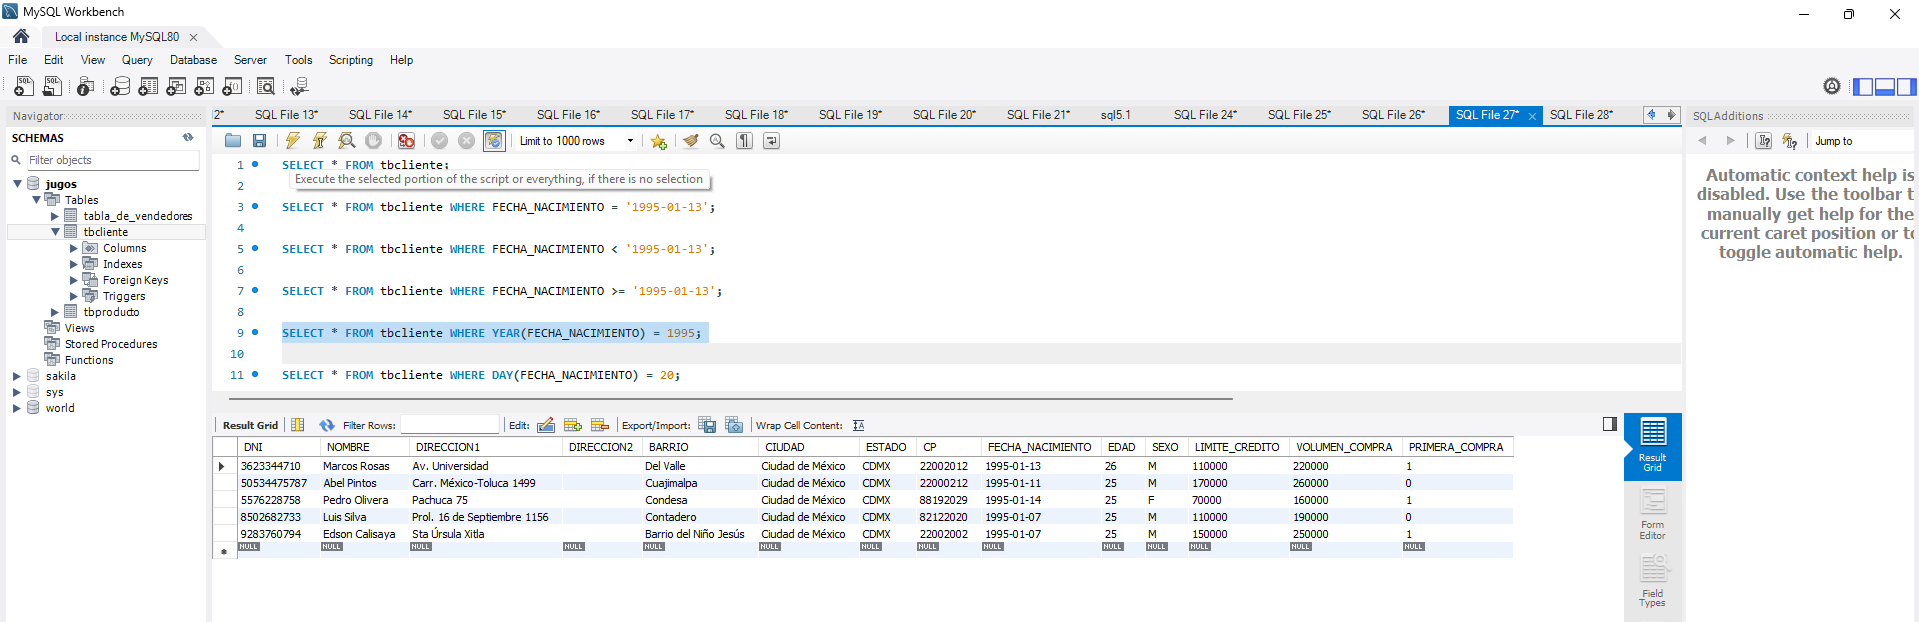
Task: Select the Result Grid view button
Action: tap(1652, 446)
